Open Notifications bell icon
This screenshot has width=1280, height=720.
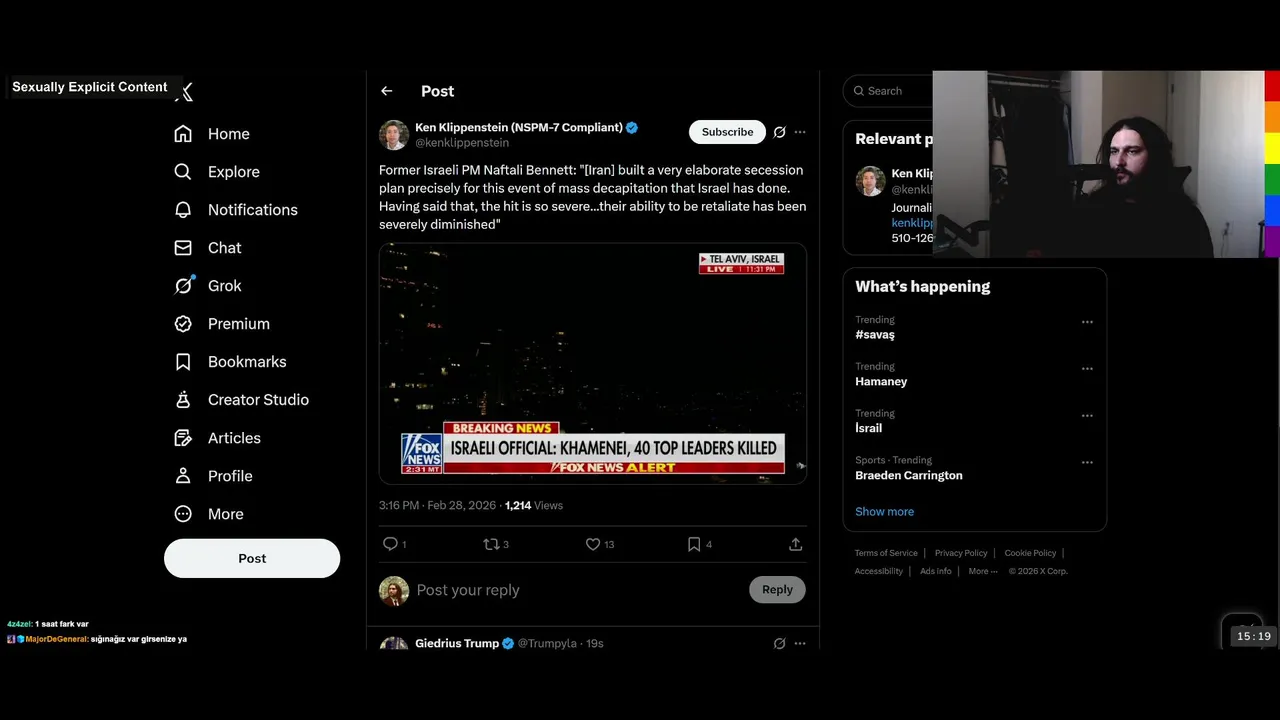tap(183, 210)
